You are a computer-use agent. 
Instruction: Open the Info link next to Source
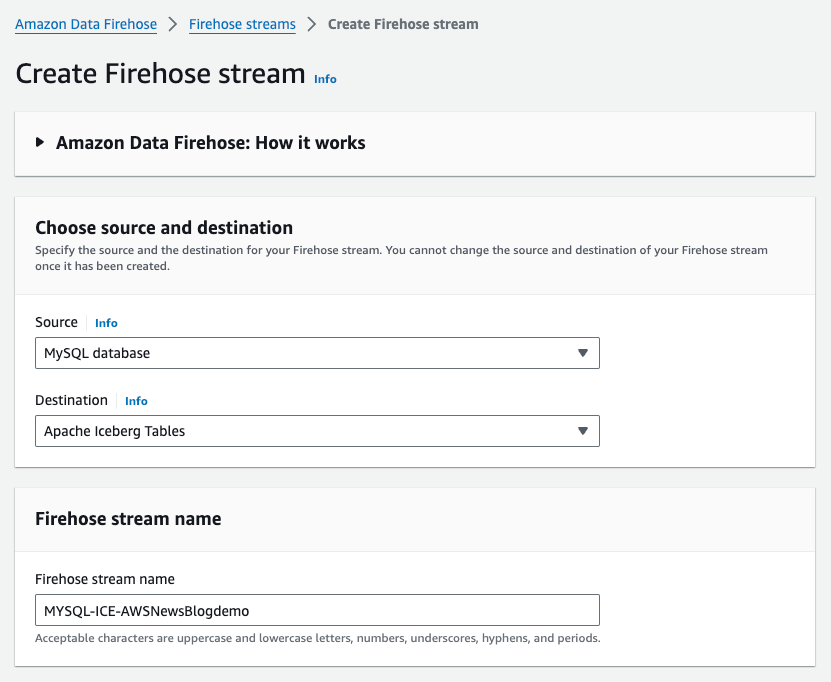click(106, 323)
